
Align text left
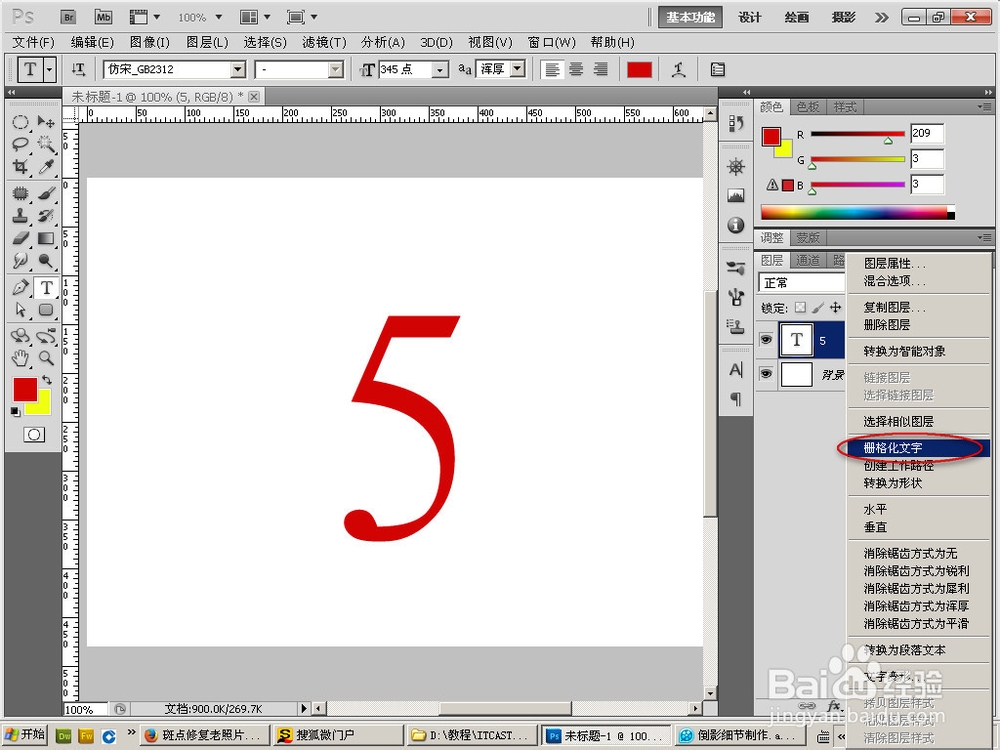(552, 70)
